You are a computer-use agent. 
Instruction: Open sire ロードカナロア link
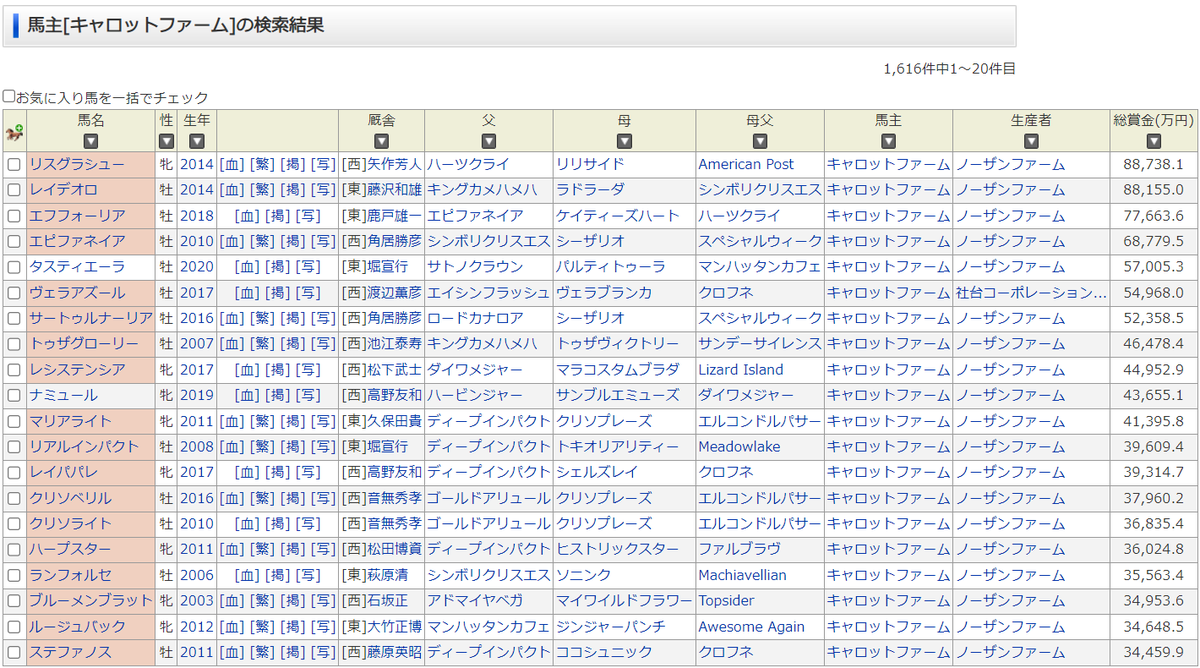click(475, 318)
